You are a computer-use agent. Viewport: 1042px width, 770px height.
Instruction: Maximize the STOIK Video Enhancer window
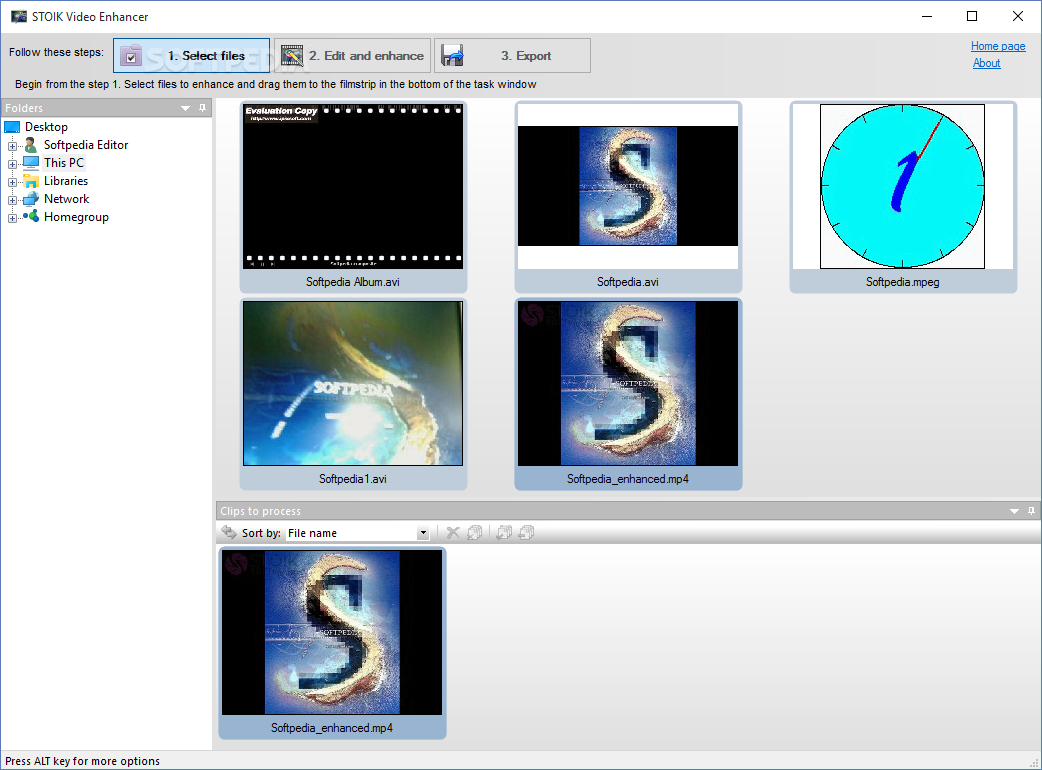[972, 17]
